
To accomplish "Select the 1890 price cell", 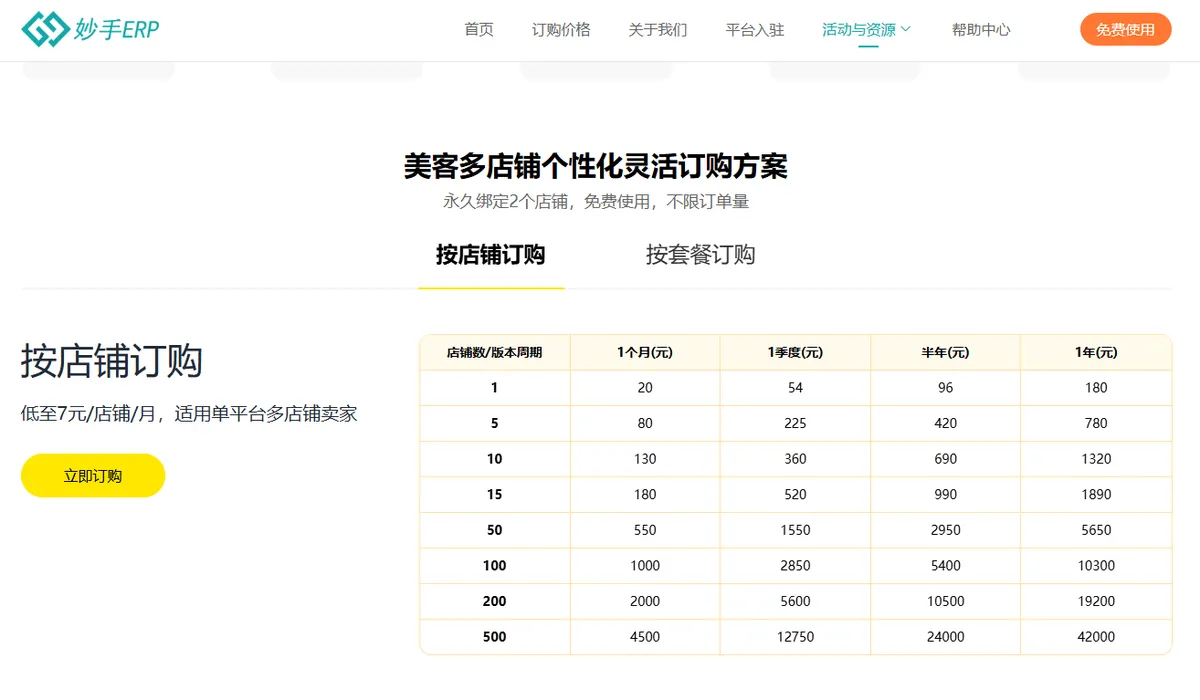I will pos(1096,494).
